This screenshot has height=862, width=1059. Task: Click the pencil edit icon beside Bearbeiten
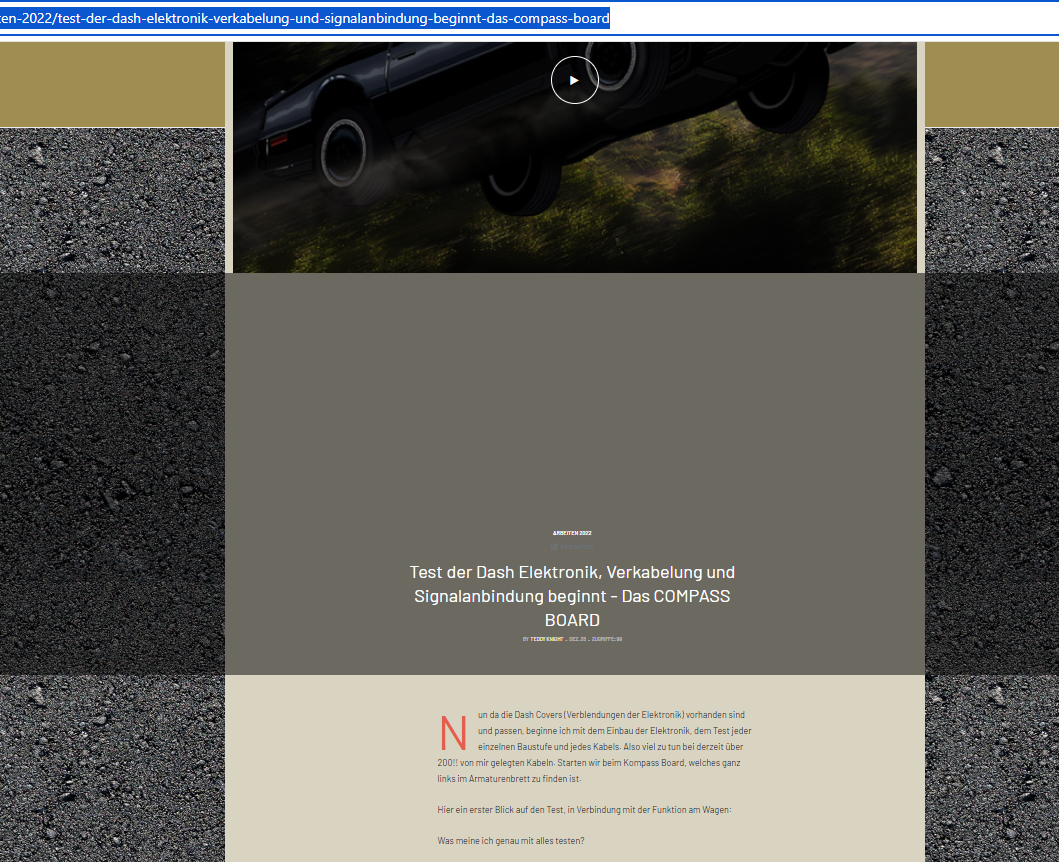coord(554,547)
